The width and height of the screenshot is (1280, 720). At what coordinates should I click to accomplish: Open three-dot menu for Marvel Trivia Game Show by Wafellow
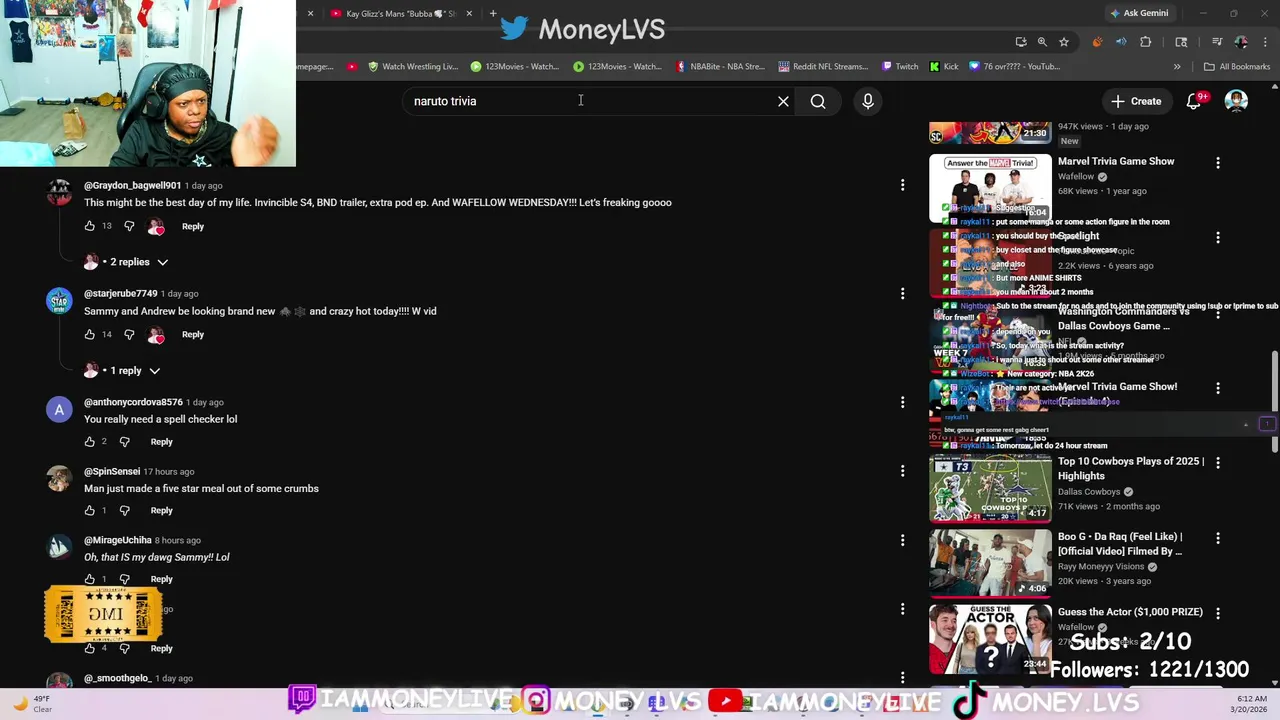coord(1217,162)
